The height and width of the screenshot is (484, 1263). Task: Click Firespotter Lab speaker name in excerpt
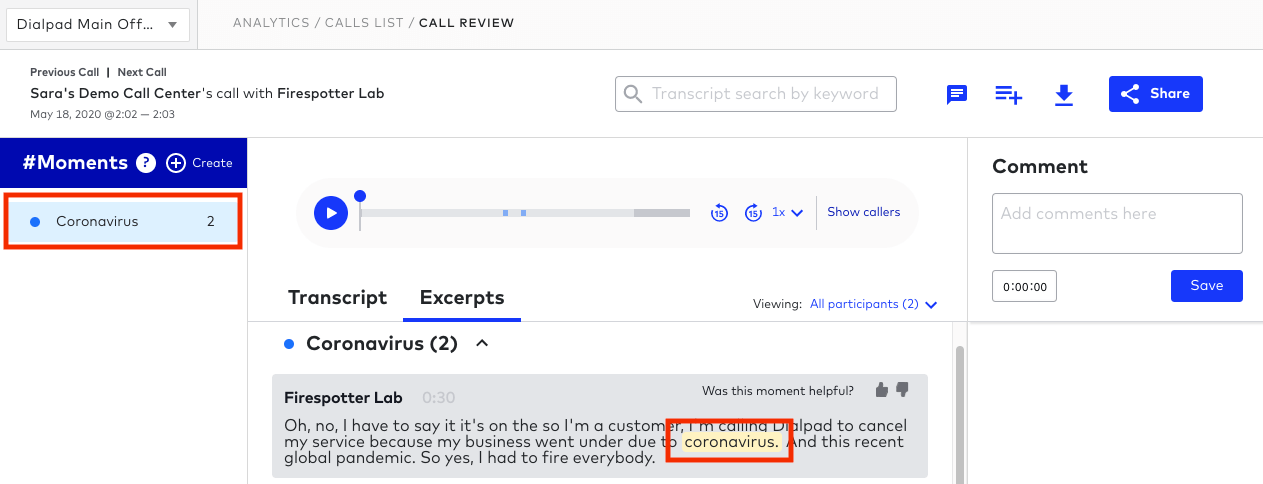(x=343, y=398)
